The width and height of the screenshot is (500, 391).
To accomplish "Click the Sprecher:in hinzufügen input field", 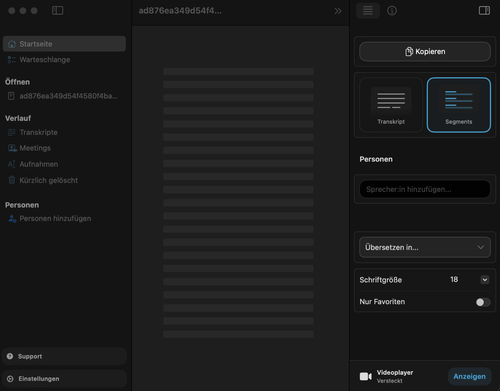I will [x=425, y=189].
